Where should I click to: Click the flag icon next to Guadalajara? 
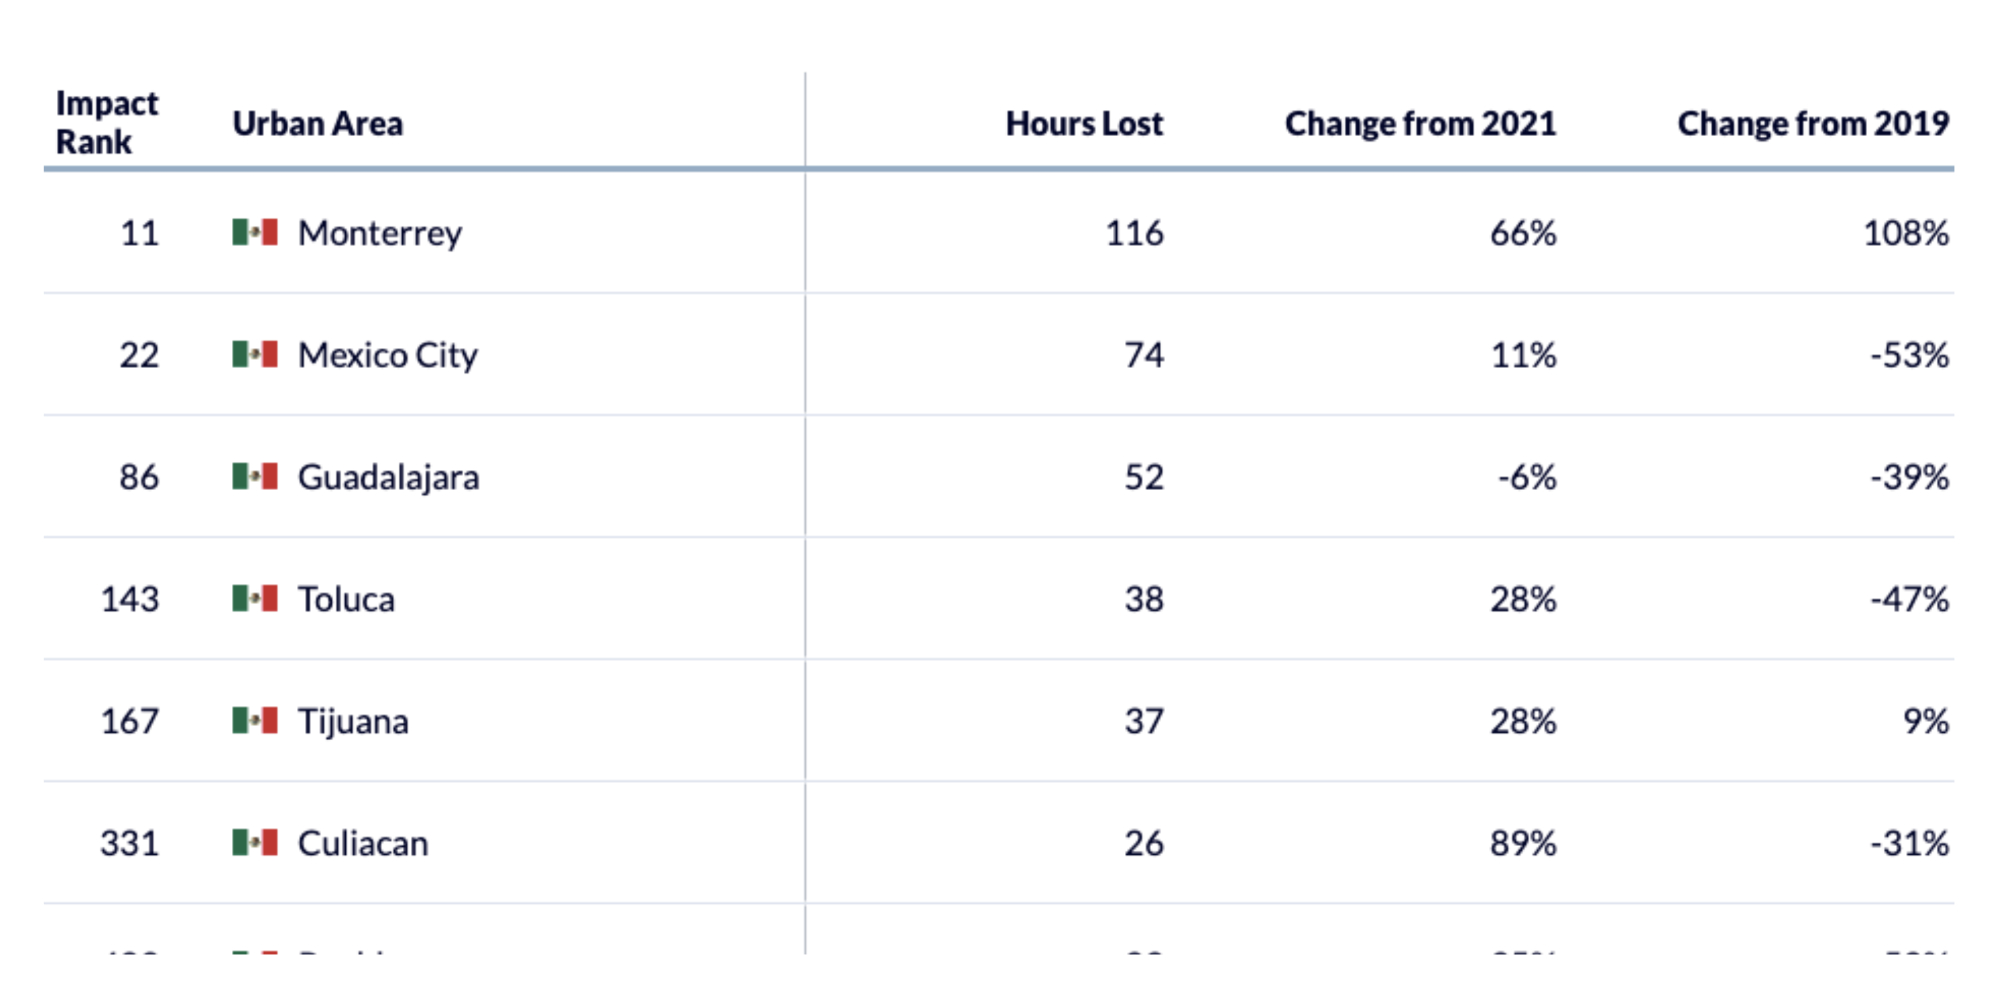255,477
